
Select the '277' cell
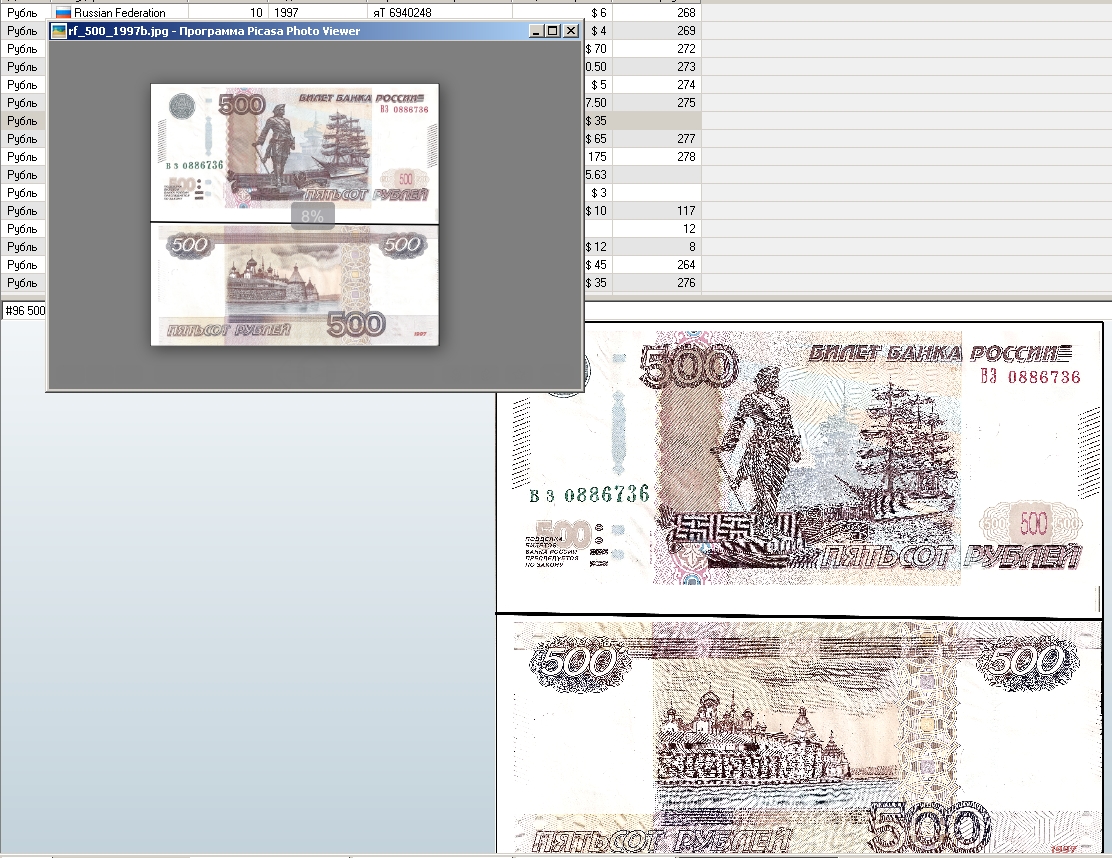pos(657,139)
